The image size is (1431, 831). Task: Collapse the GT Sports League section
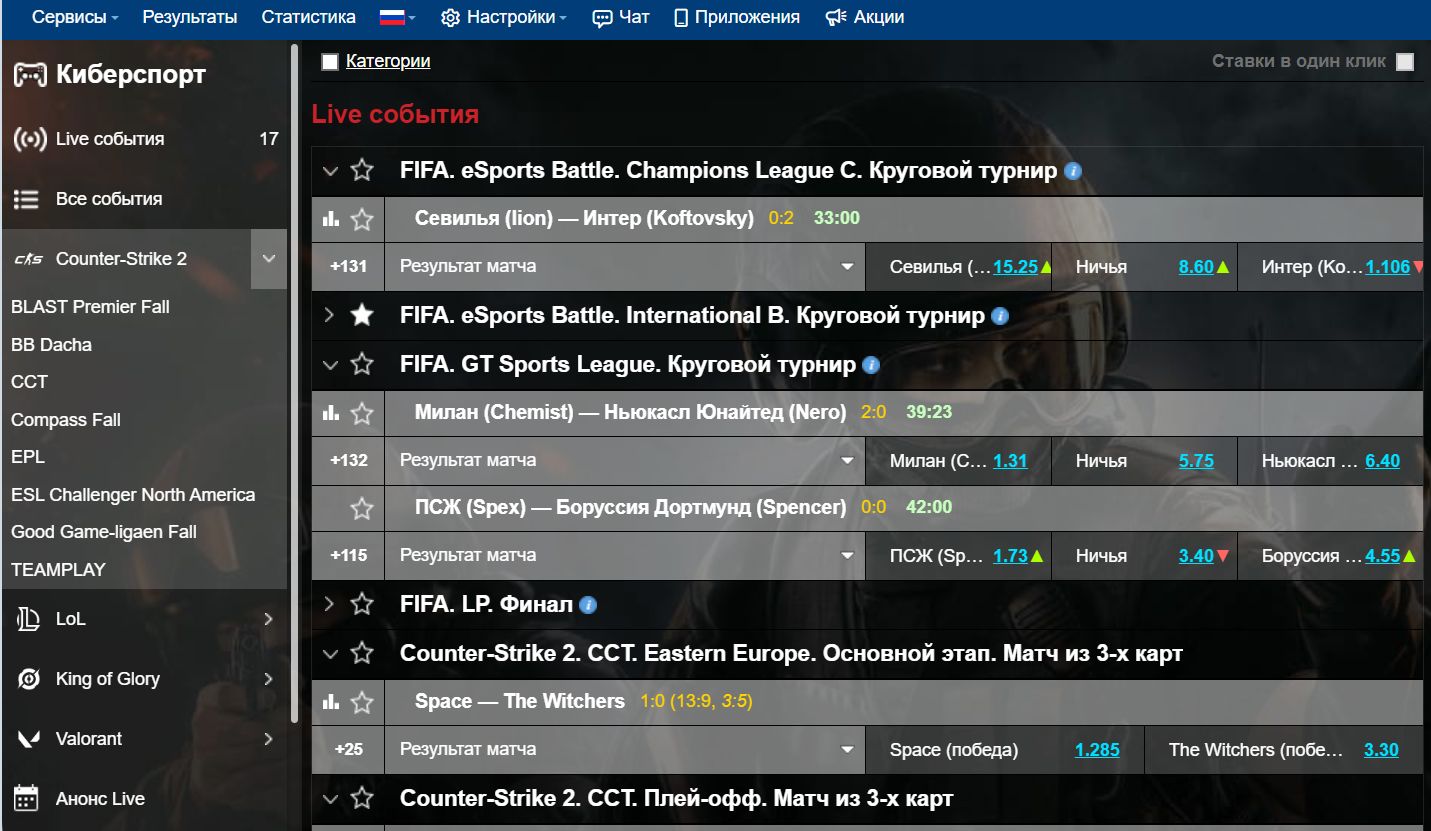pos(330,365)
